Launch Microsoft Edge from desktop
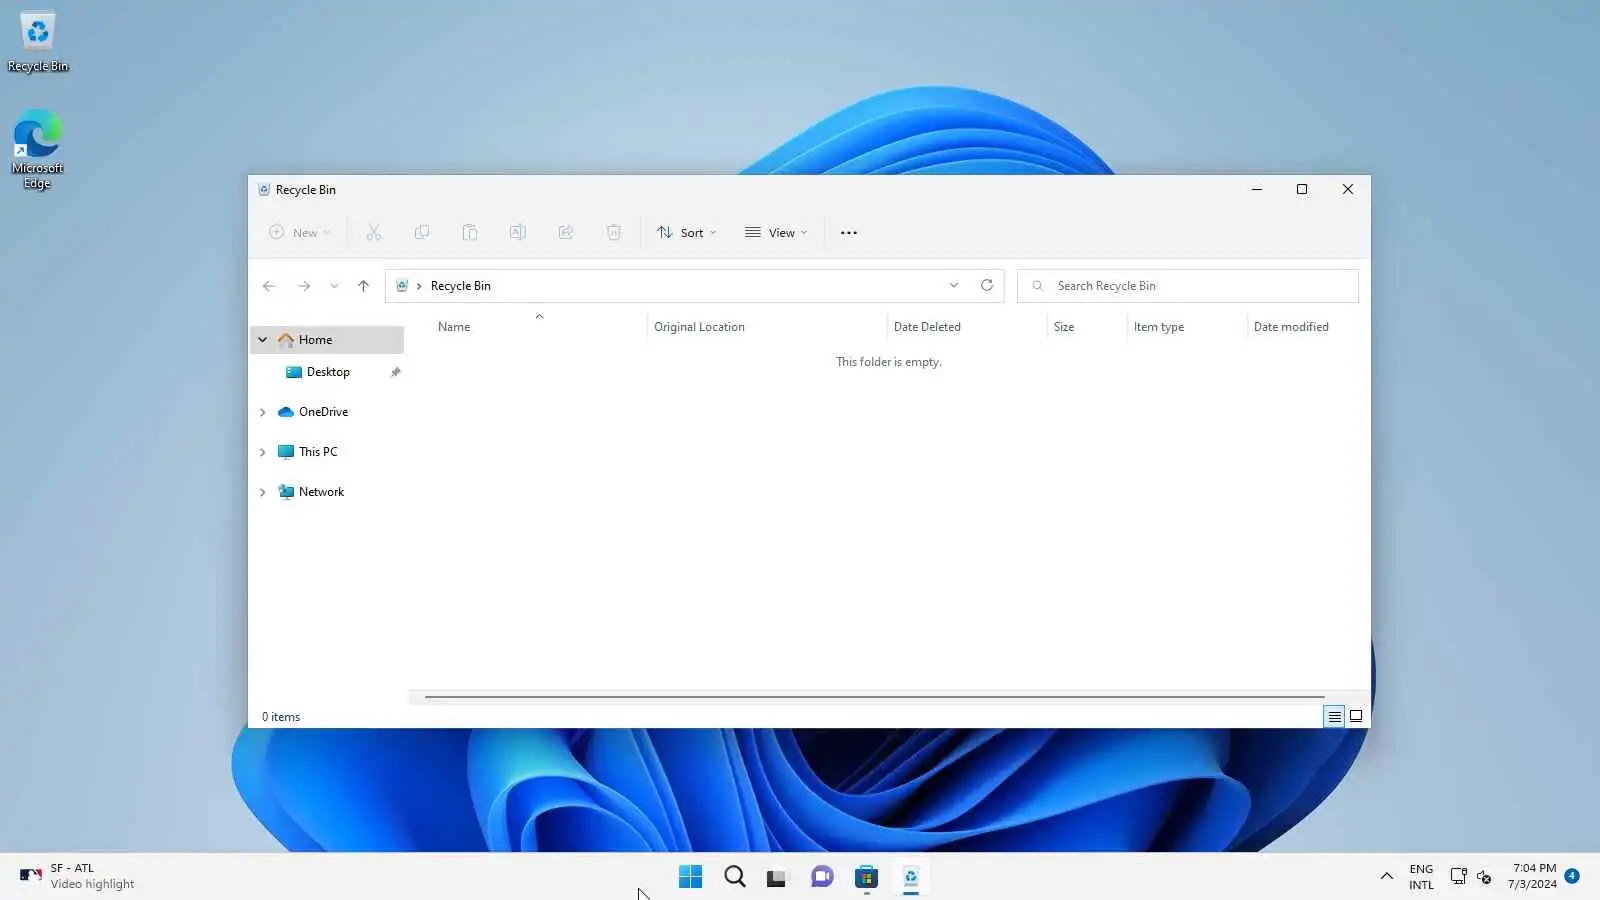The width and height of the screenshot is (1600, 900). click(x=38, y=149)
